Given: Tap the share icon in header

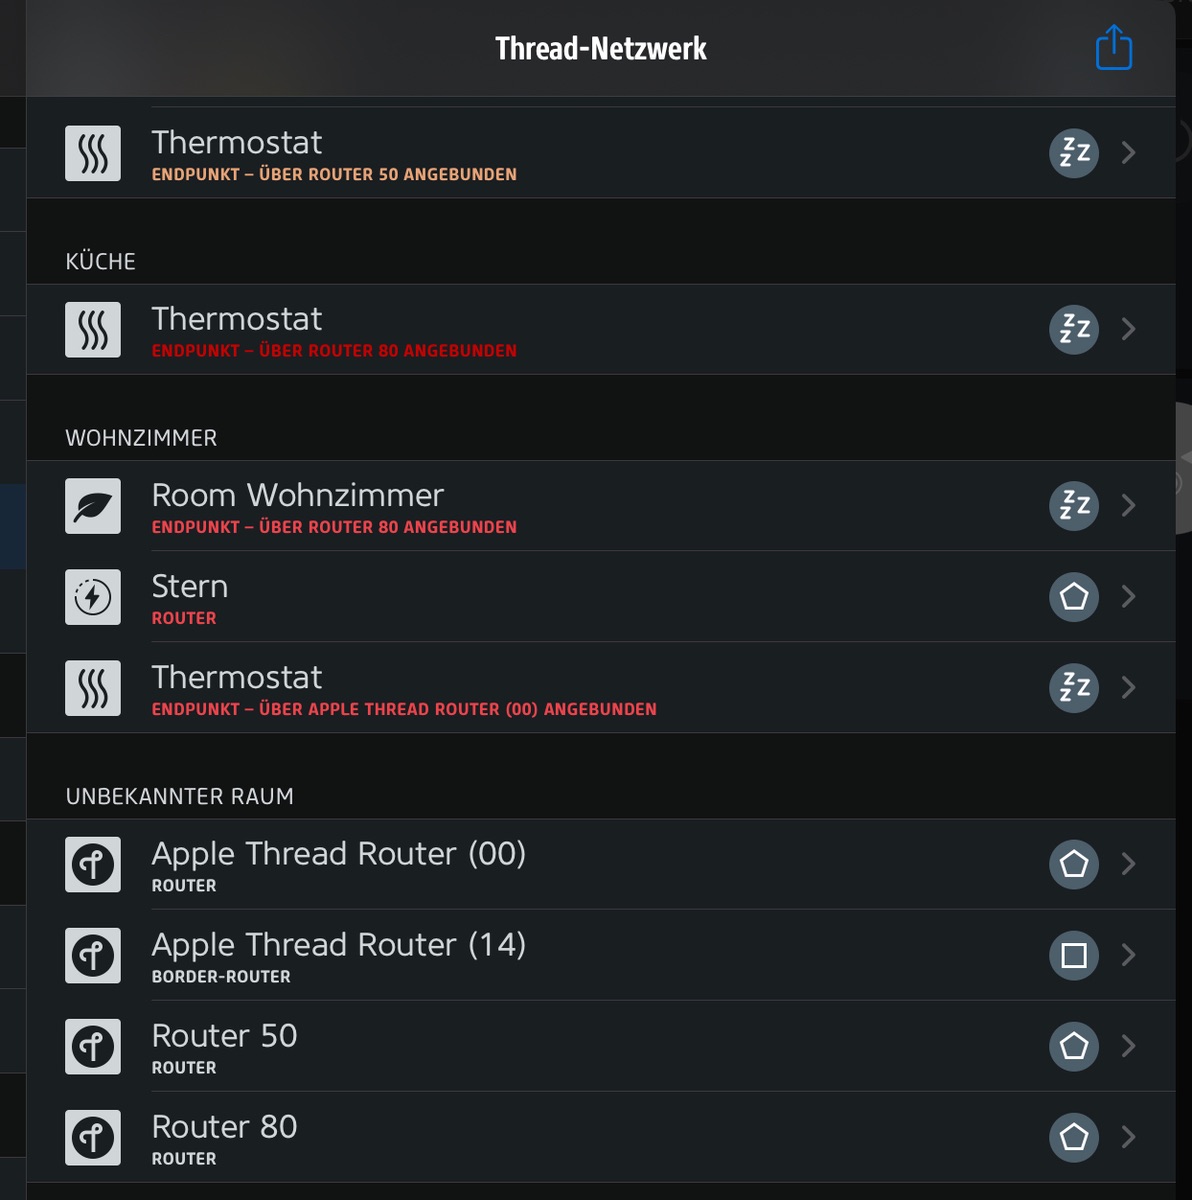Looking at the screenshot, I should (x=1113, y=48).
